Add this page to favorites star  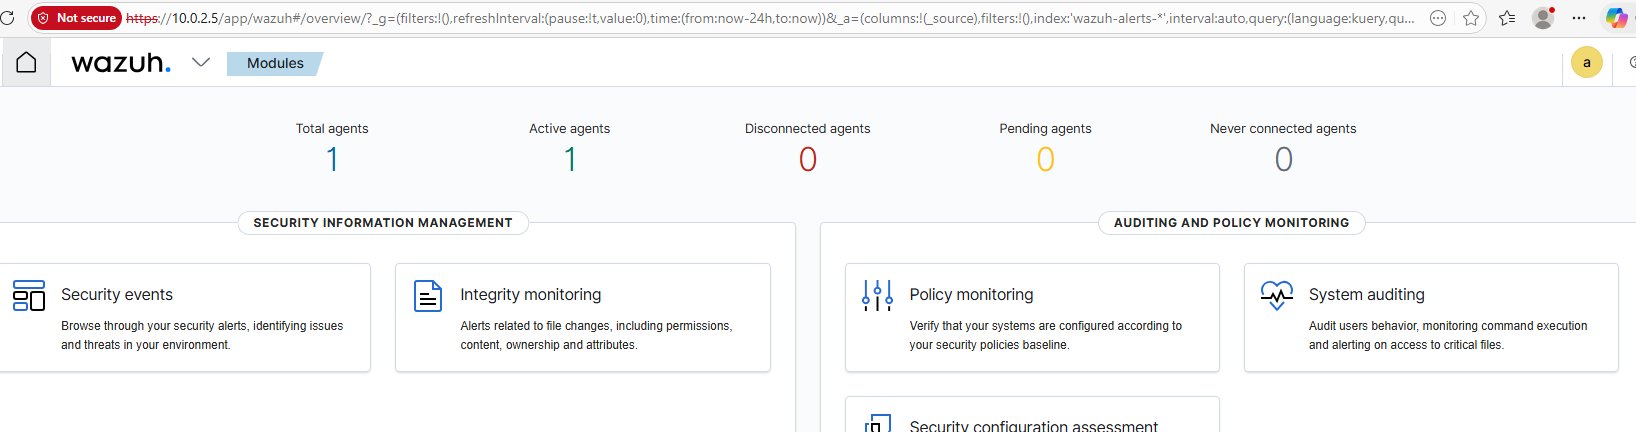coord(1471,18)
